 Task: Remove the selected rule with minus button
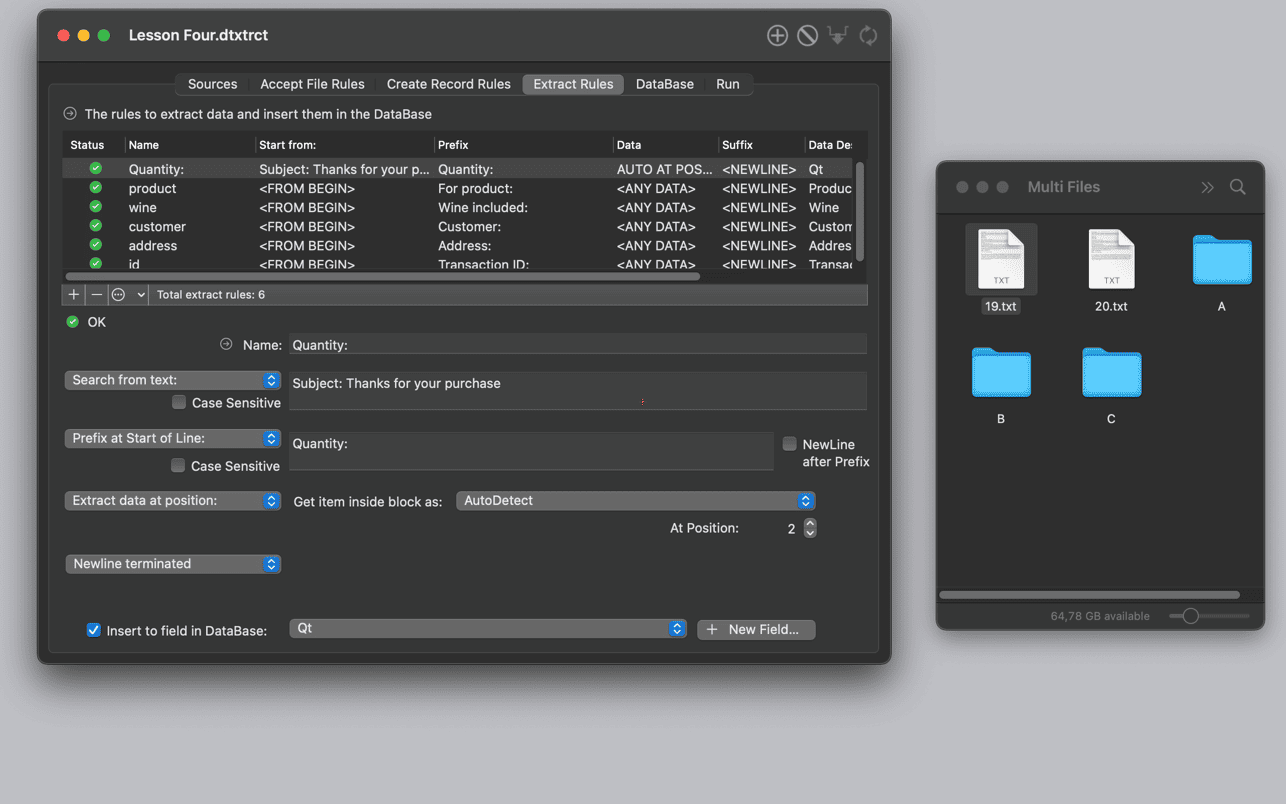(97, 295)
